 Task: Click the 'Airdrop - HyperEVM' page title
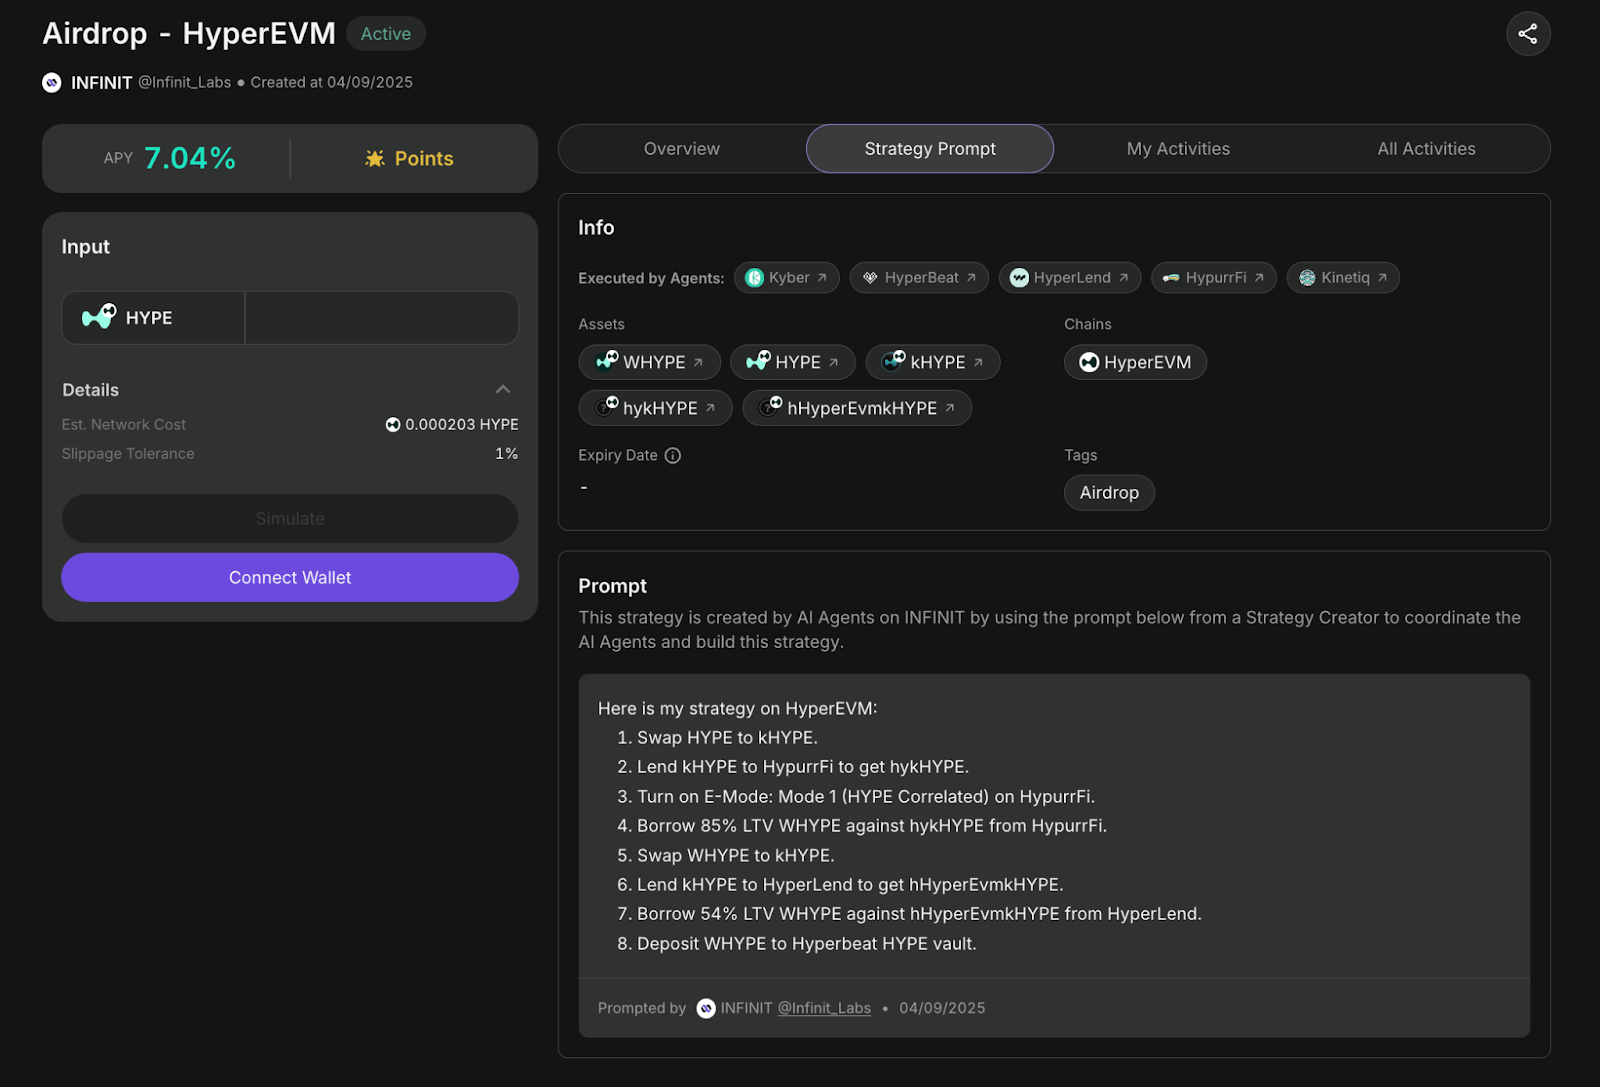tap(189, 34)
